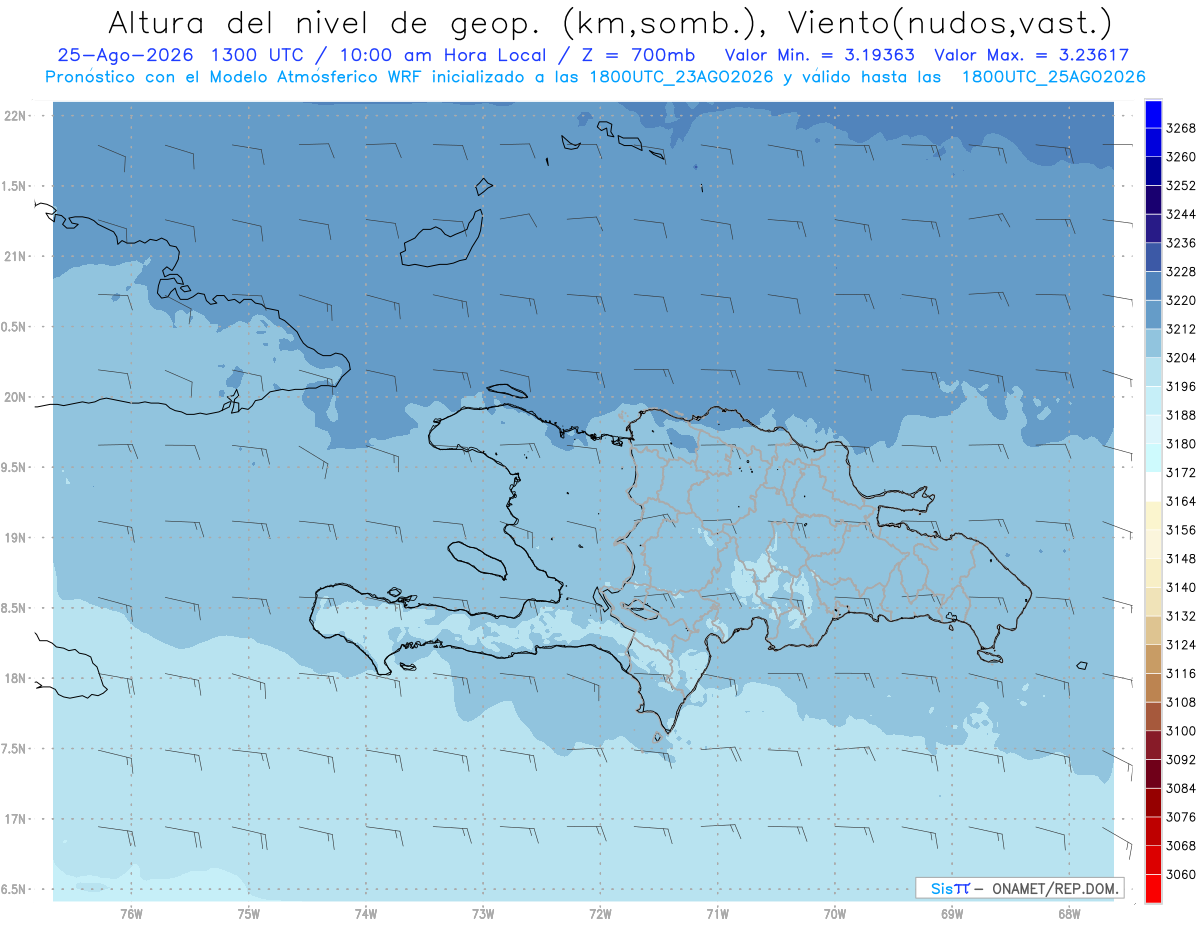Click the '70W' longitude label
Image resolution: width=1200 pixels, height=927 pixels.
[x=835, y=913]
